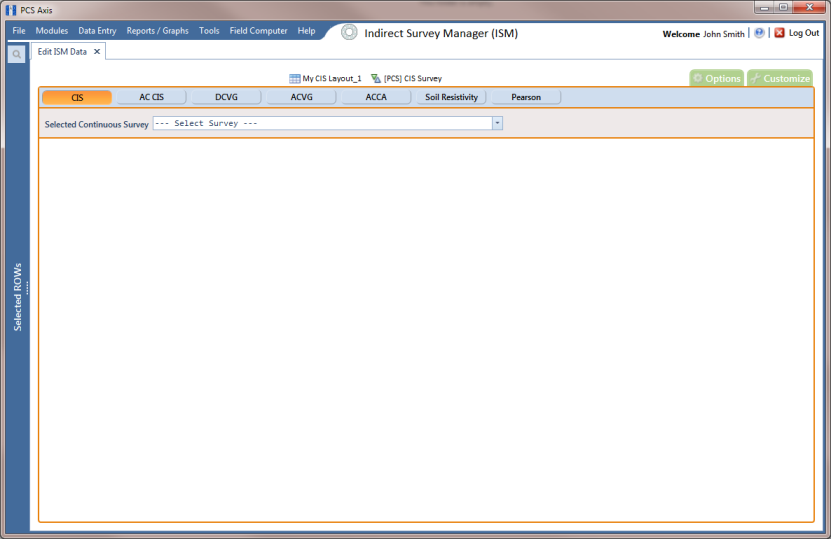Click the Options button
Viewport: 831px width, 539px height.
pos(717,78)
